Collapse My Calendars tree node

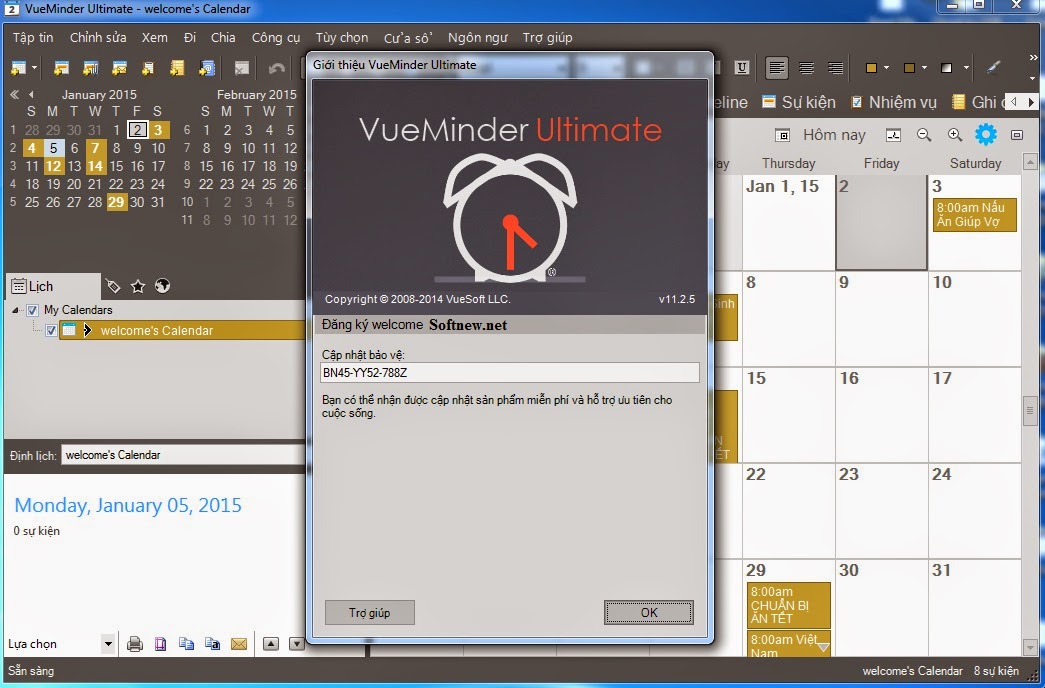pos(15,310)
